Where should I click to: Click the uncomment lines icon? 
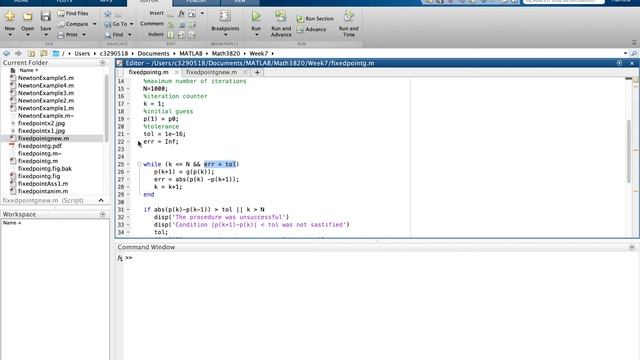[x=182, y=24]
